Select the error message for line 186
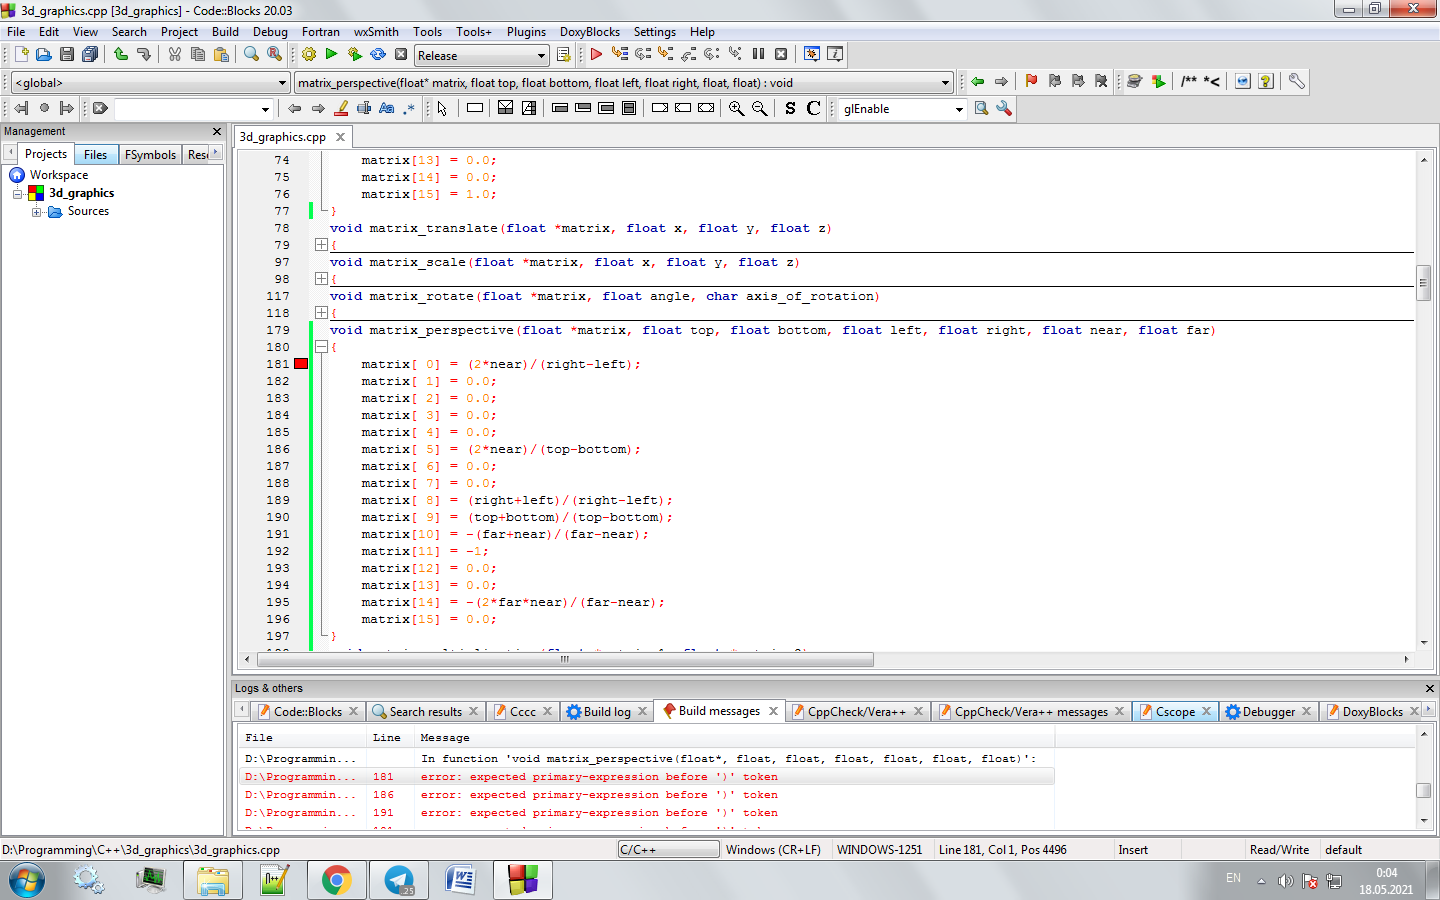The height and width of the screenshot is (900, 1440). pyautogui.click(x=598, y=795)
